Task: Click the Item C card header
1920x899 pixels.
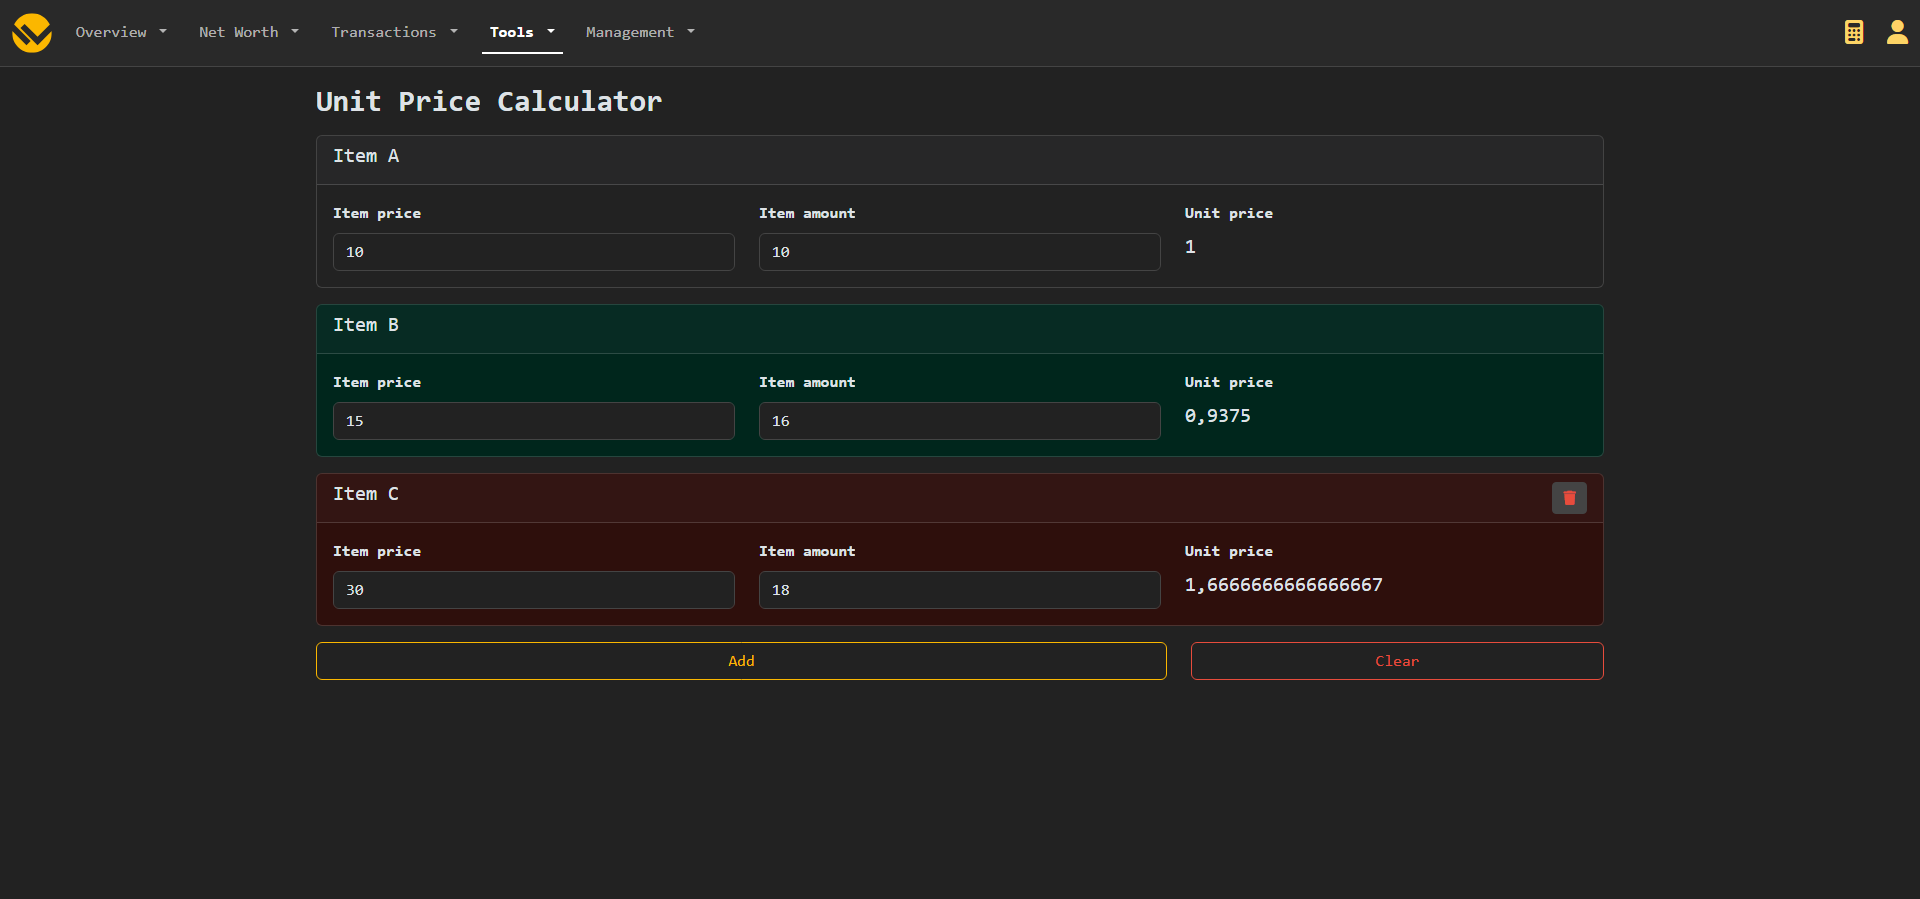Action: click(900, 497)
